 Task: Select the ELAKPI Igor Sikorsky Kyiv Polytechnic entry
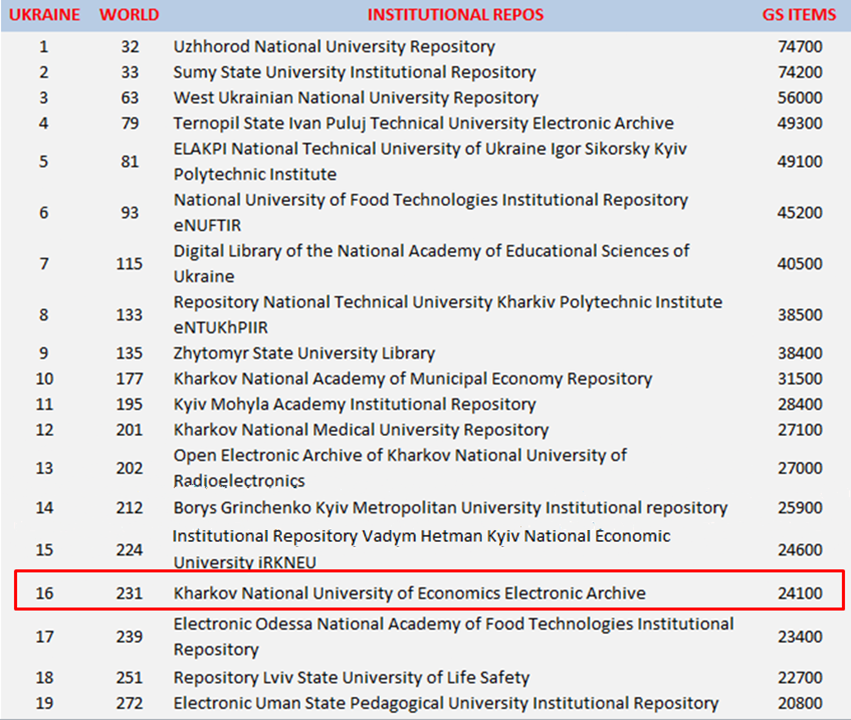click(x=430, y=161)
